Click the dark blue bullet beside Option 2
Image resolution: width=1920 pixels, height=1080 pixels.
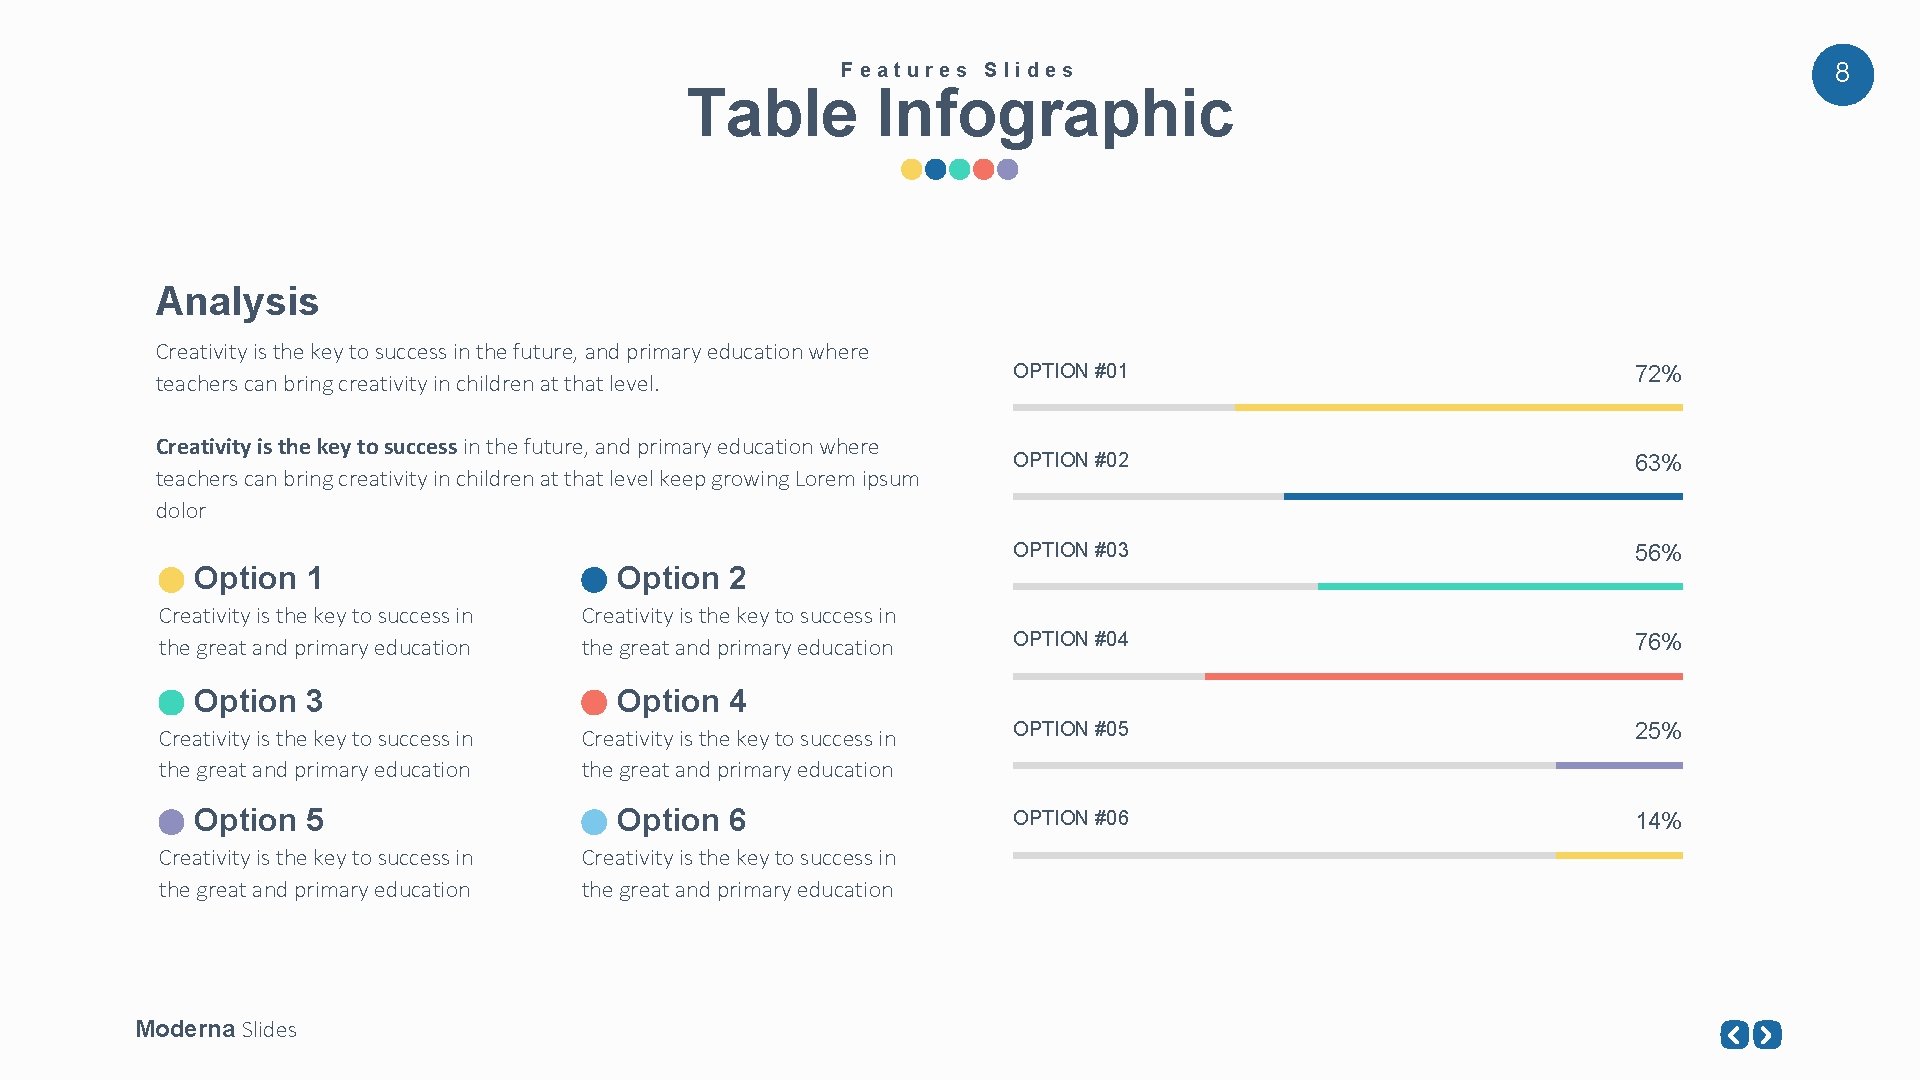point(594,580)
